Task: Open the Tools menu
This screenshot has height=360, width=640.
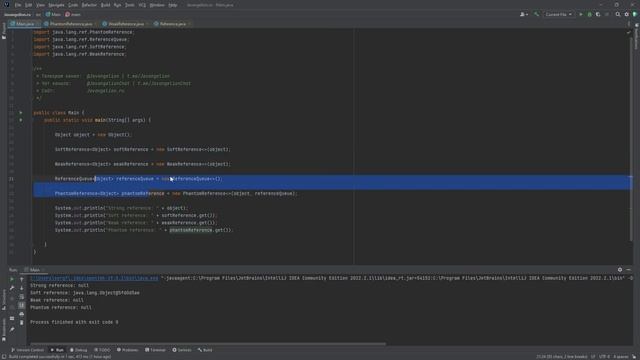Action: pos(129,5)
